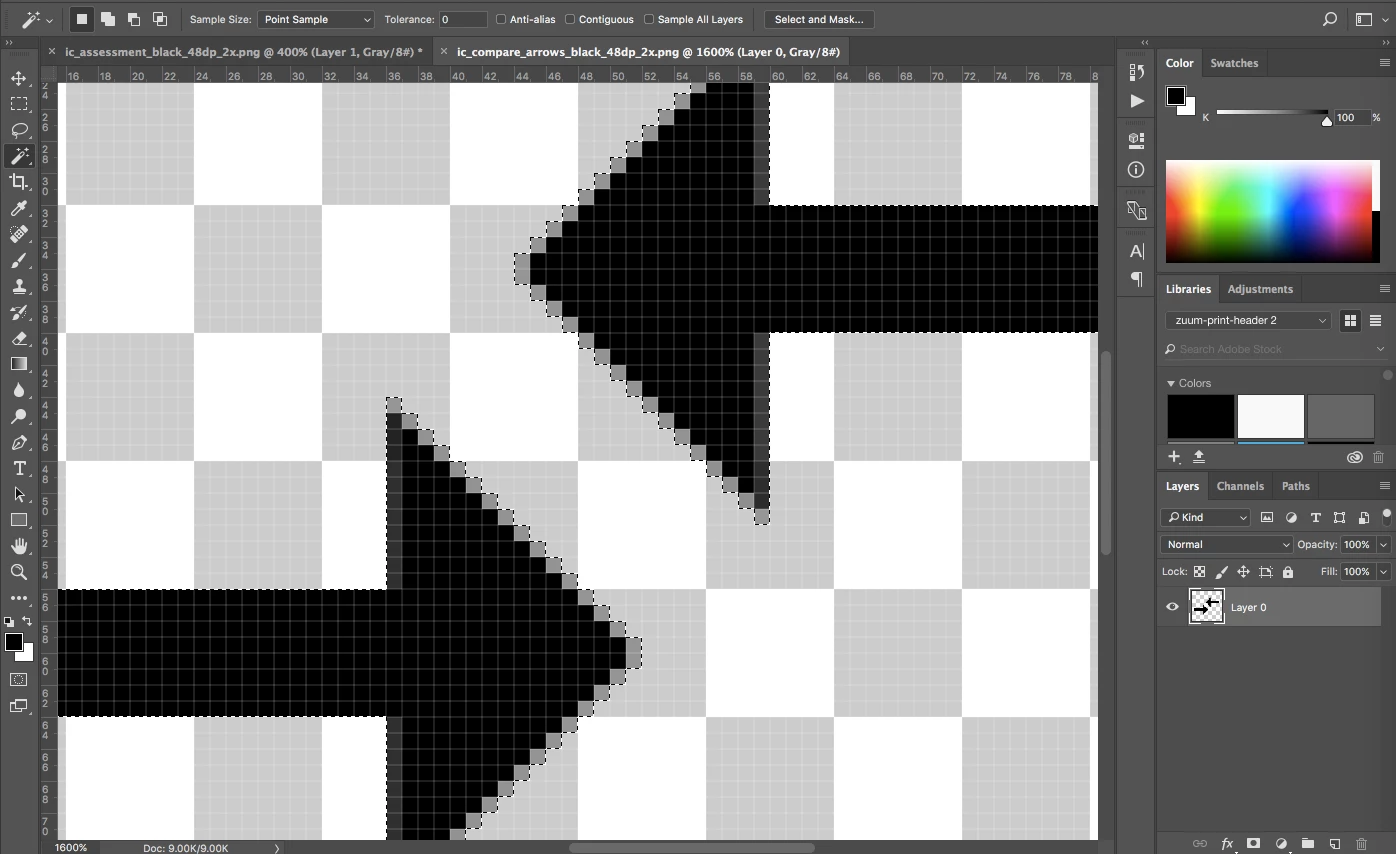Click the Libraries upload button

[x=1198, y=457]
